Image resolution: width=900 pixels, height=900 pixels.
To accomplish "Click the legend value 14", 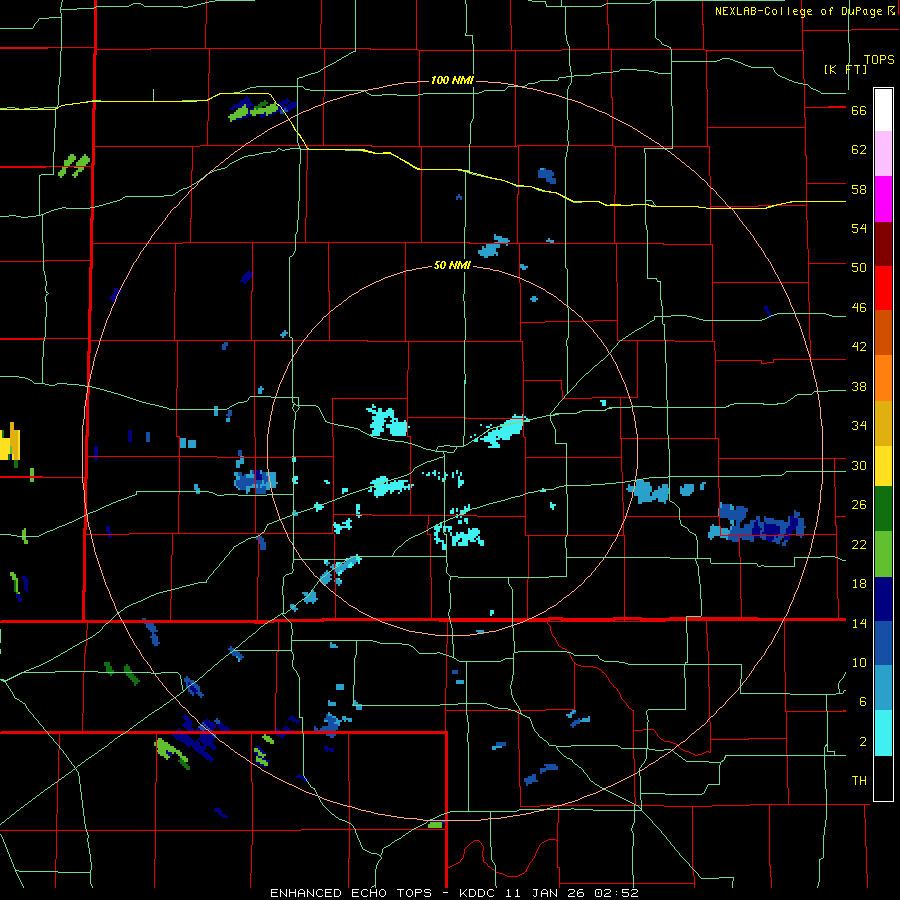I will click(x=859, y=623).
